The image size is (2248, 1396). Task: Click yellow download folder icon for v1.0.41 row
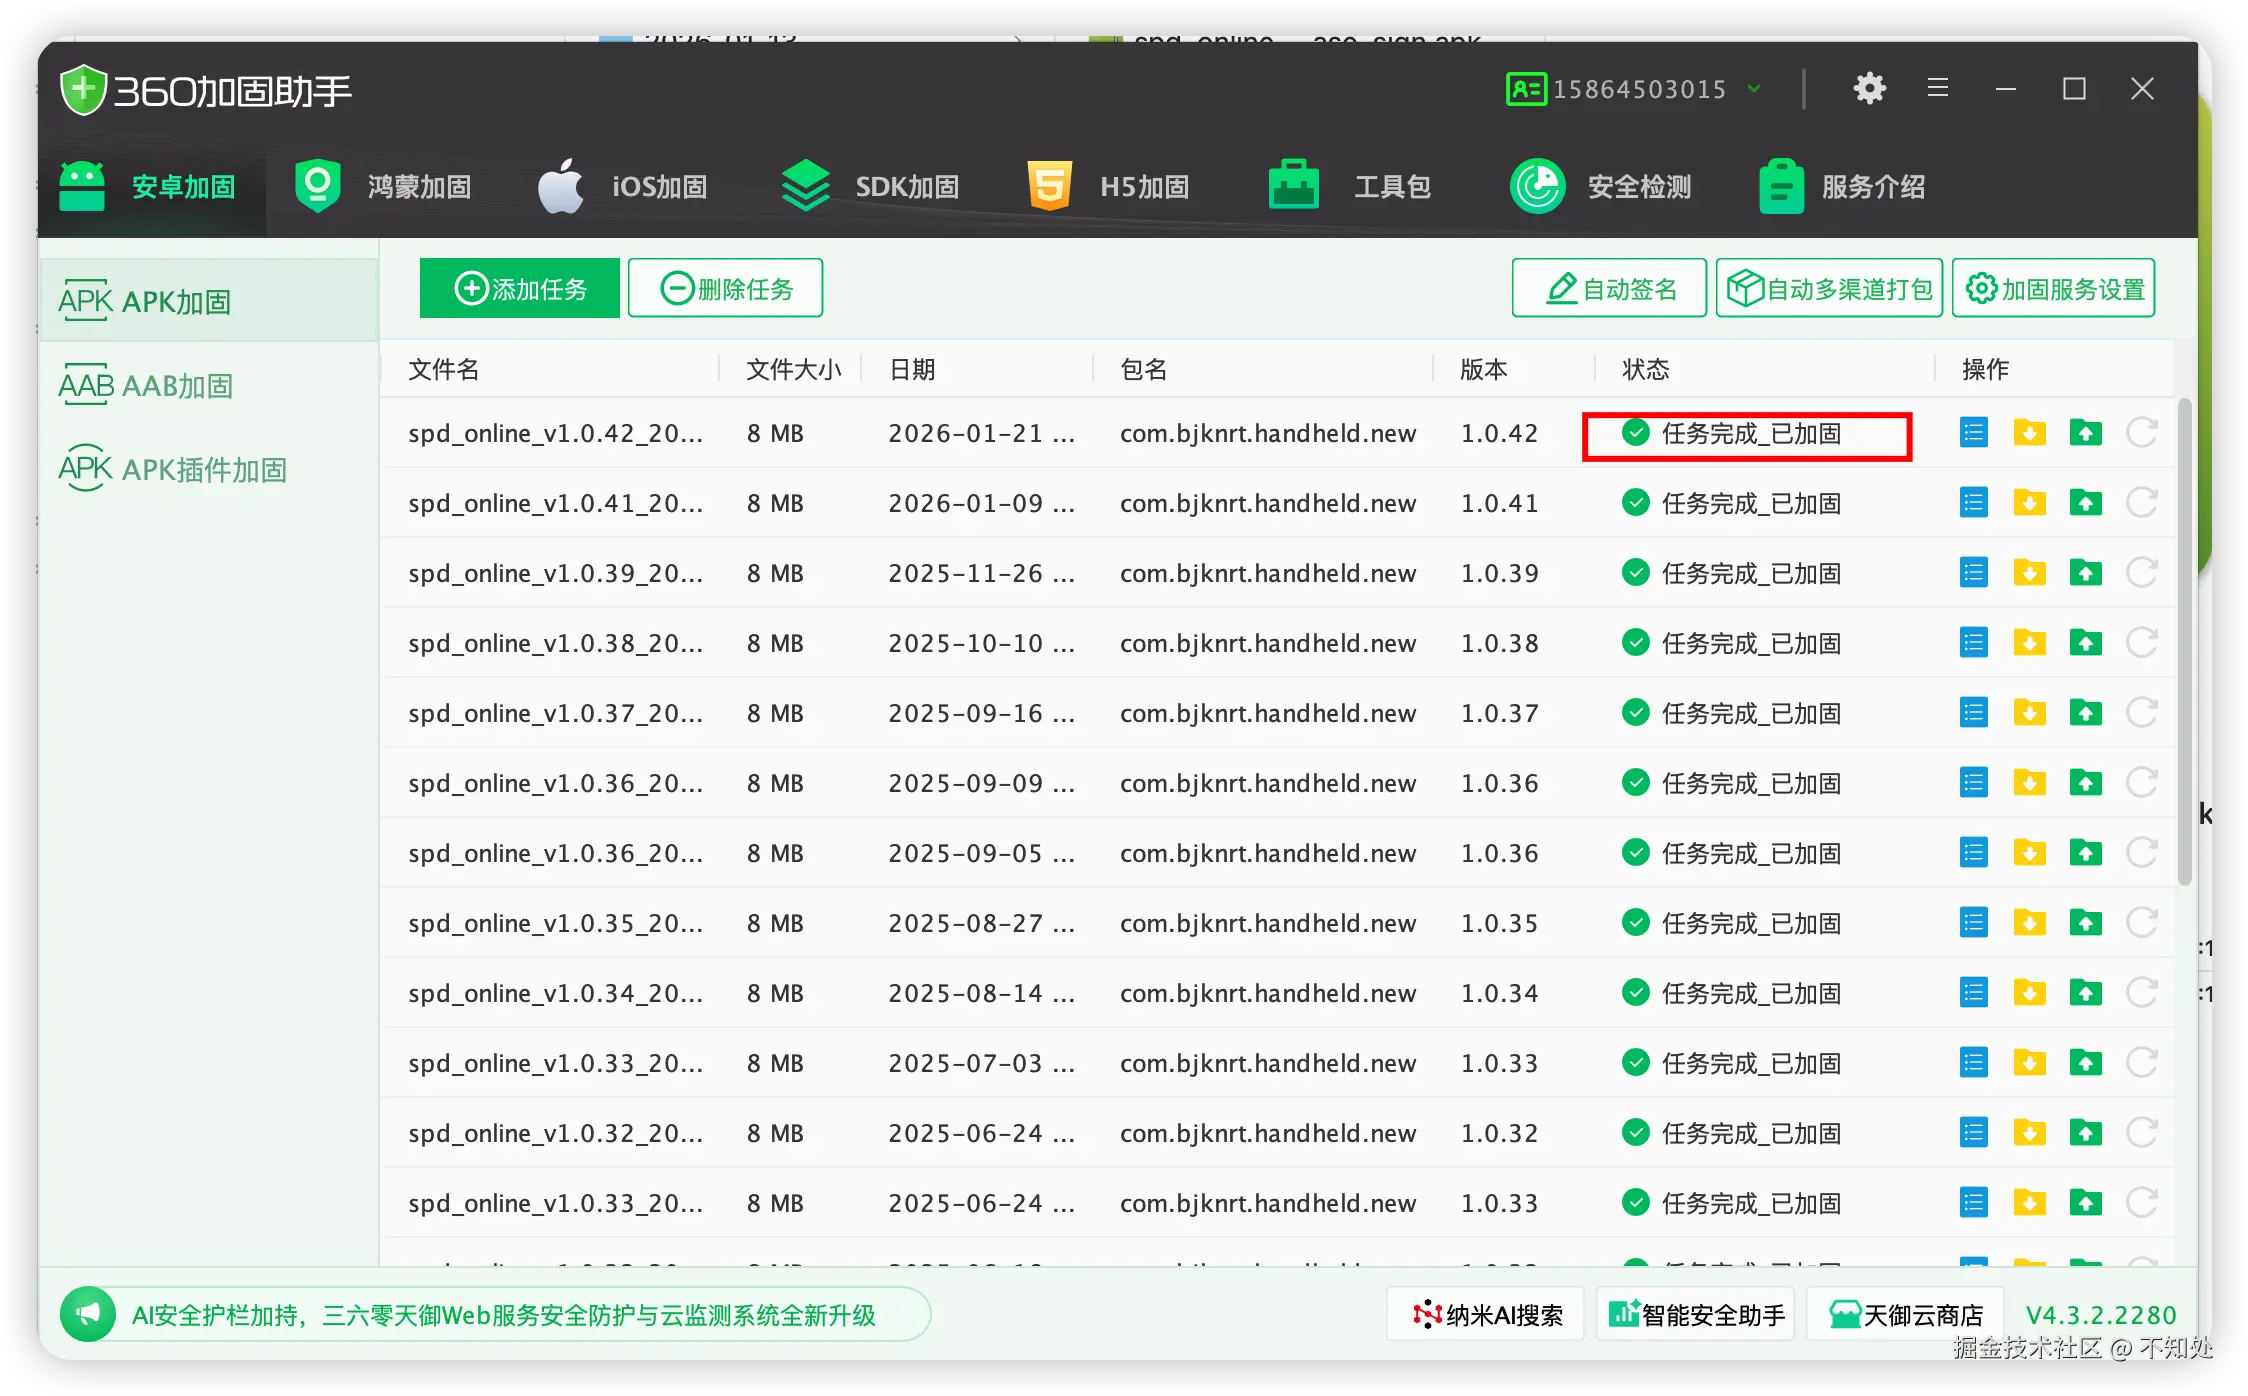(x=2029, y=503)
